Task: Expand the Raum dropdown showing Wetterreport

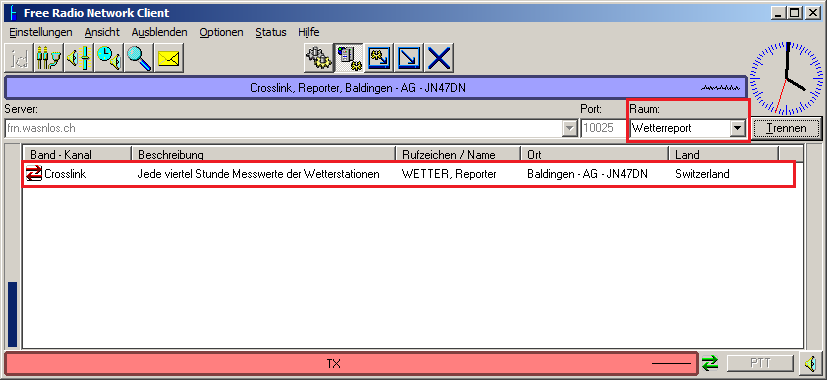Action: coord(737,128)
